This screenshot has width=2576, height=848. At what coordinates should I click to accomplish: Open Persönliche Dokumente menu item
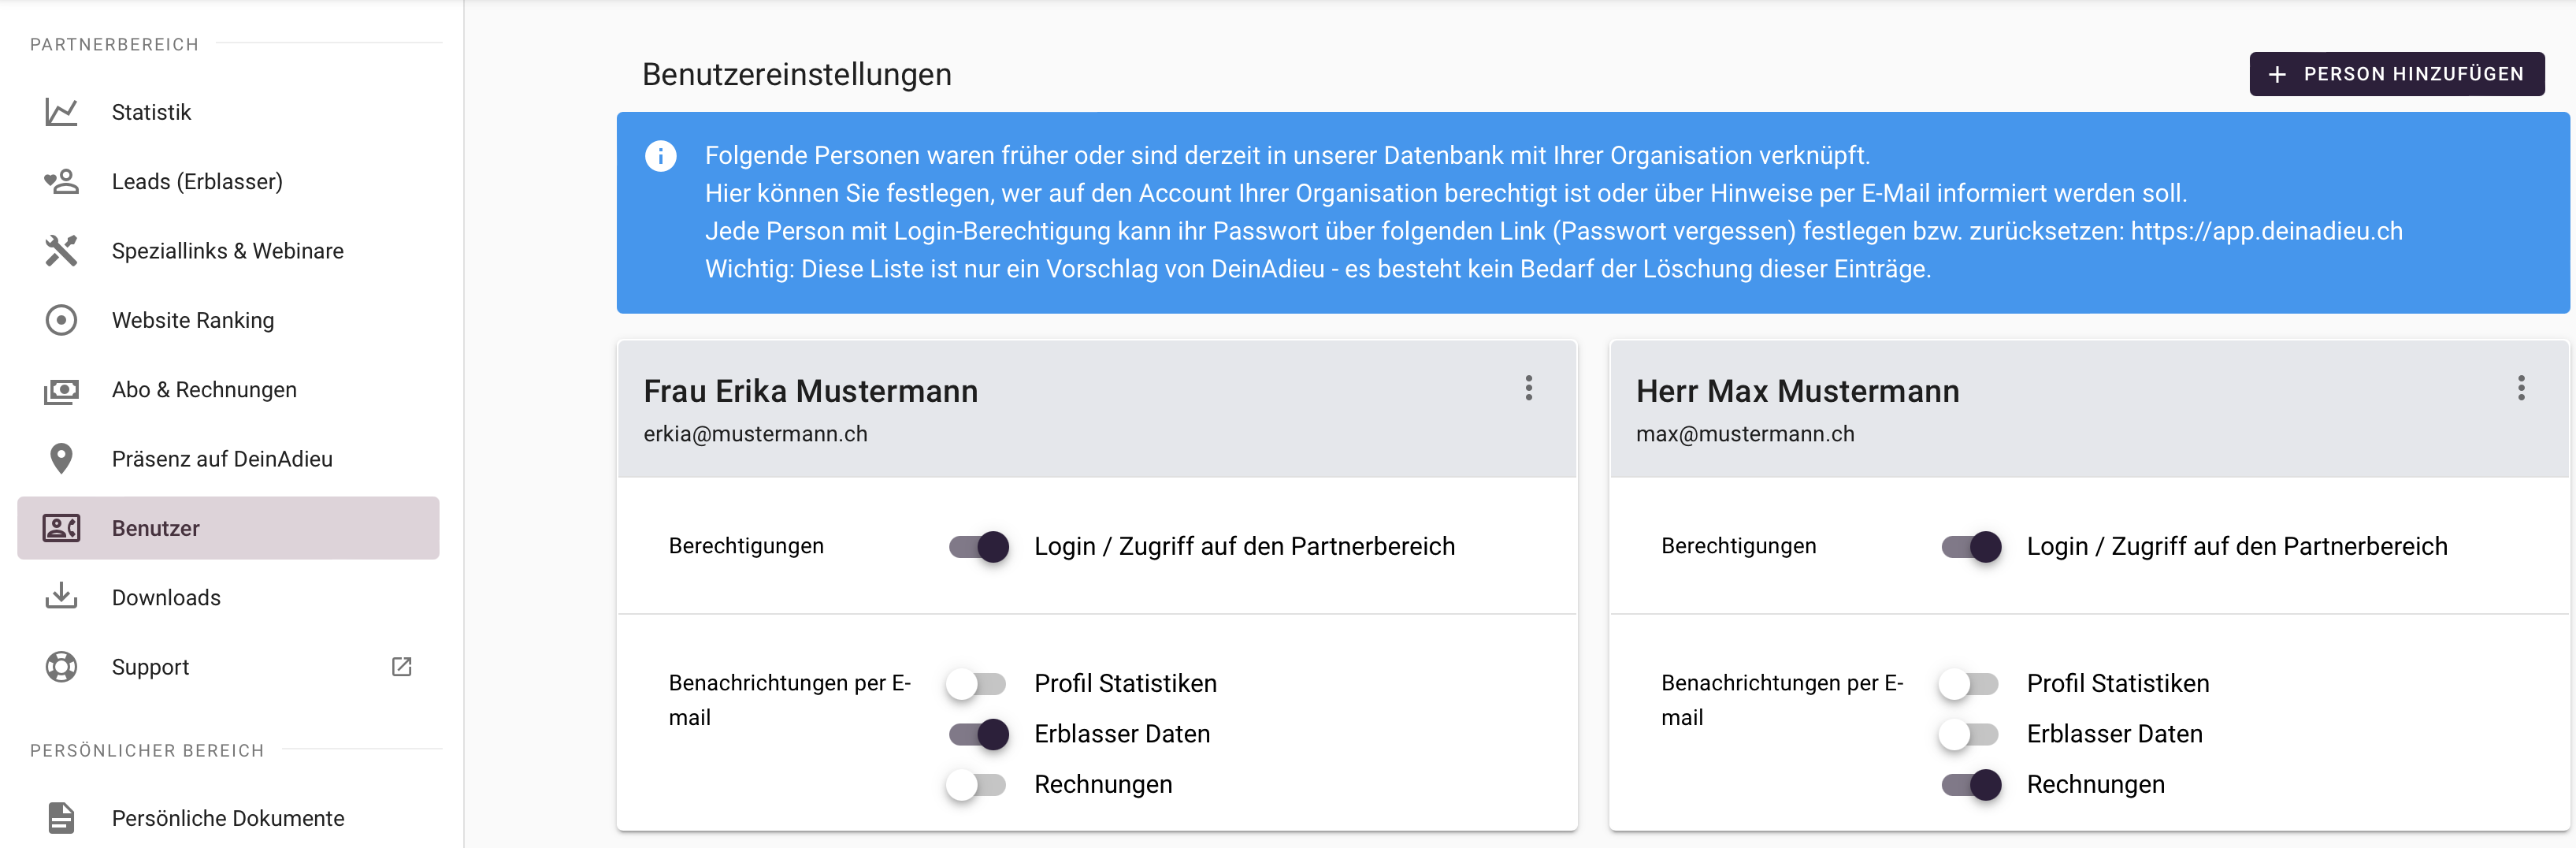tap(227, 818)
